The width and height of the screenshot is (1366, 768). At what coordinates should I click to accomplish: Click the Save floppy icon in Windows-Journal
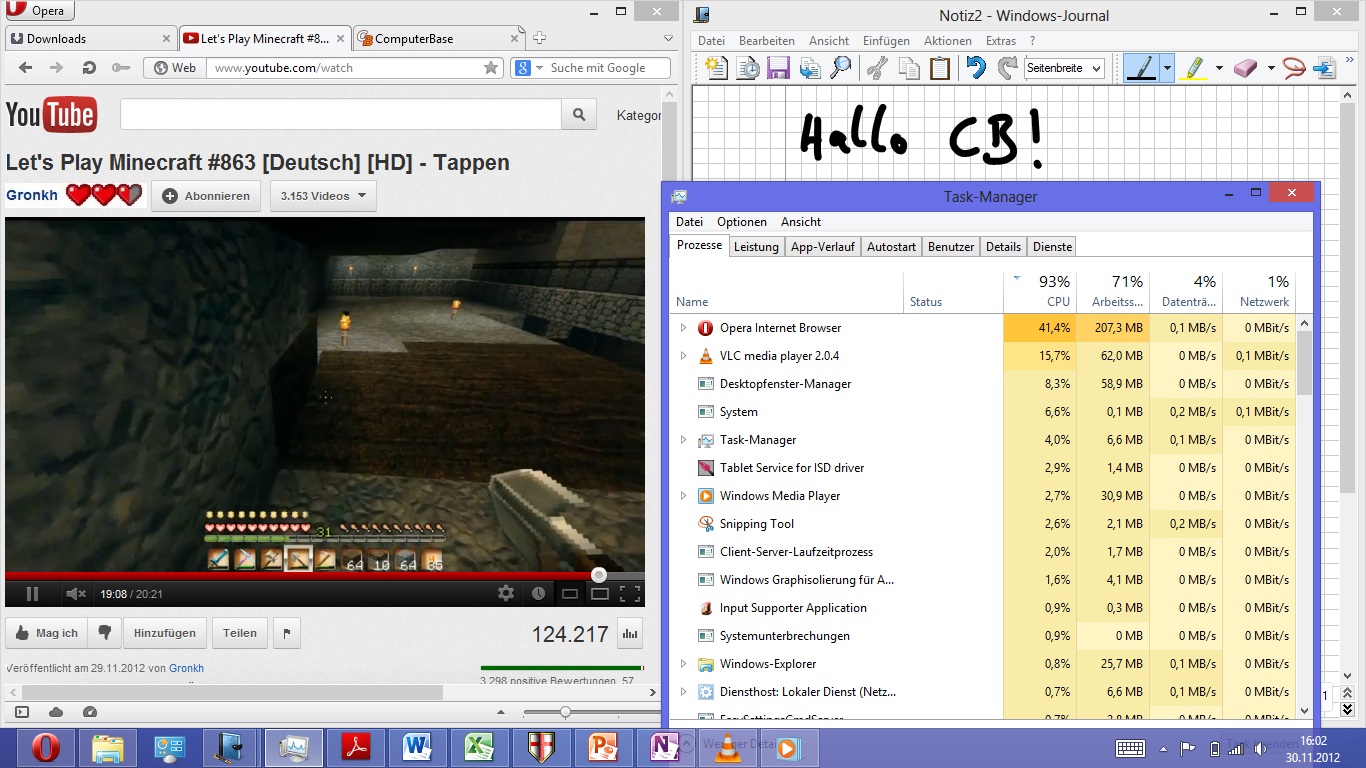(778, 68)
